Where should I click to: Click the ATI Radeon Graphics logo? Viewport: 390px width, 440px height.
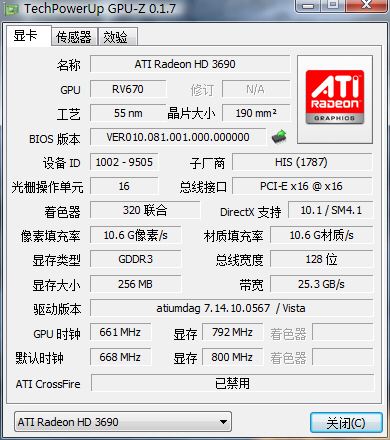point(335,97)
